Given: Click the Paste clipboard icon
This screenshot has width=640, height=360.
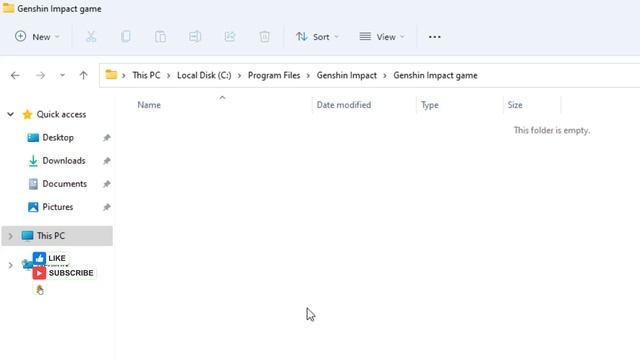Looking at the screenshot, I should coord(160,37).
